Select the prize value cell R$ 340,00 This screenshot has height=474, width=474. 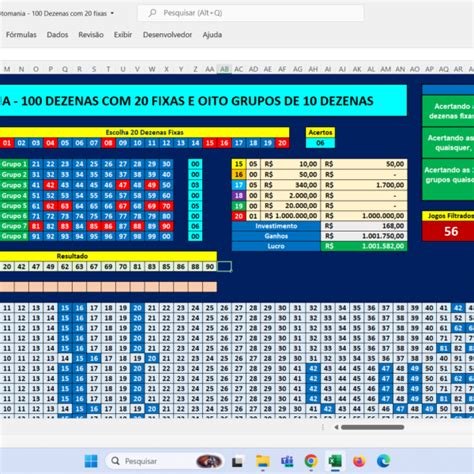290,185
